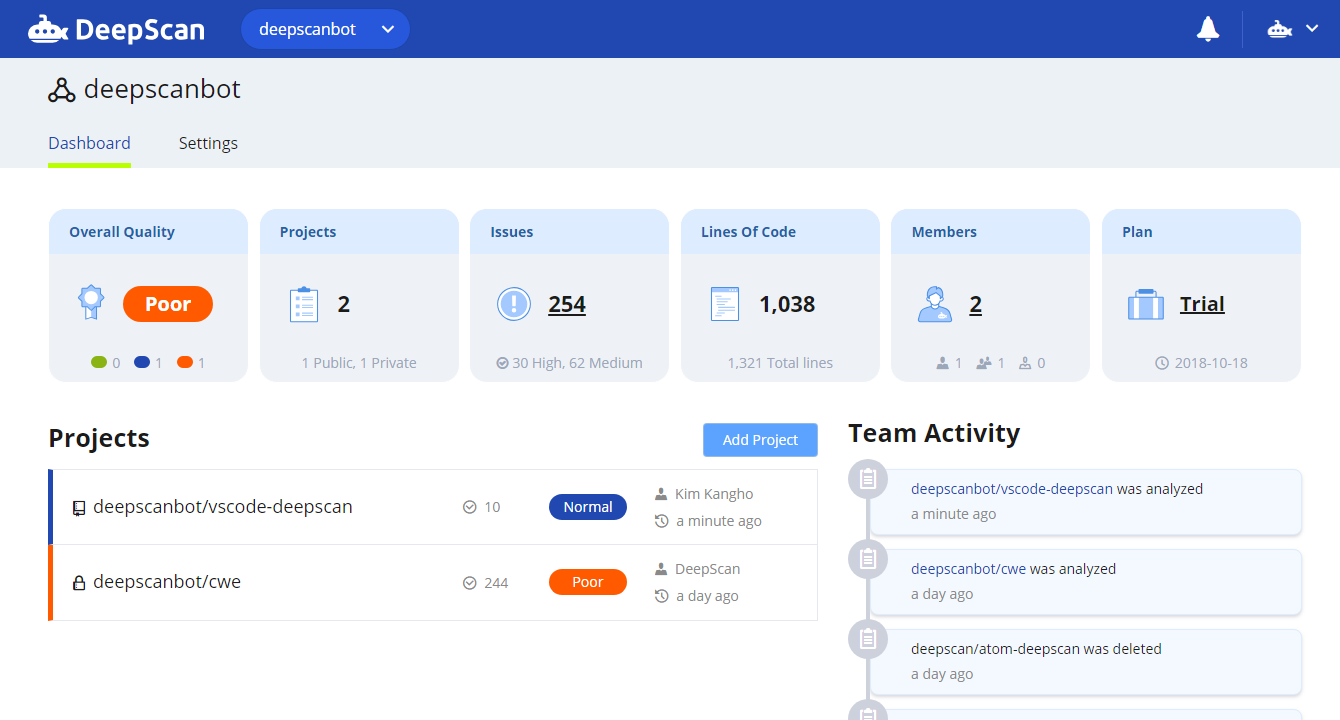Click the Add Project button

pos(760,440)
